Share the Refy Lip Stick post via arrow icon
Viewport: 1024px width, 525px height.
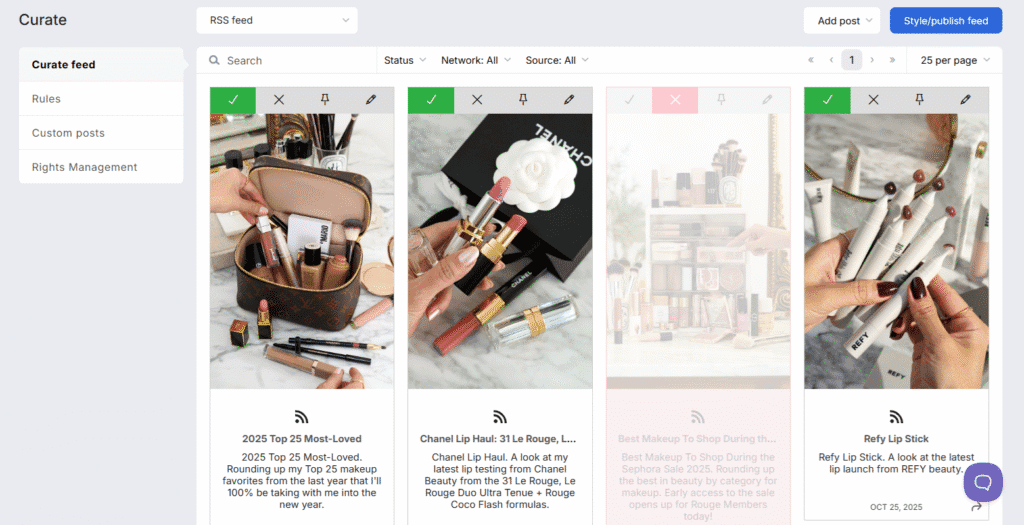[x=976, y=507]
